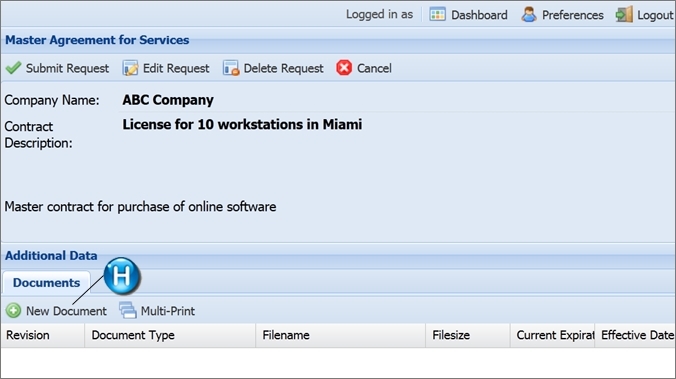Click the Edit Request pencil icon

point(130,68)
